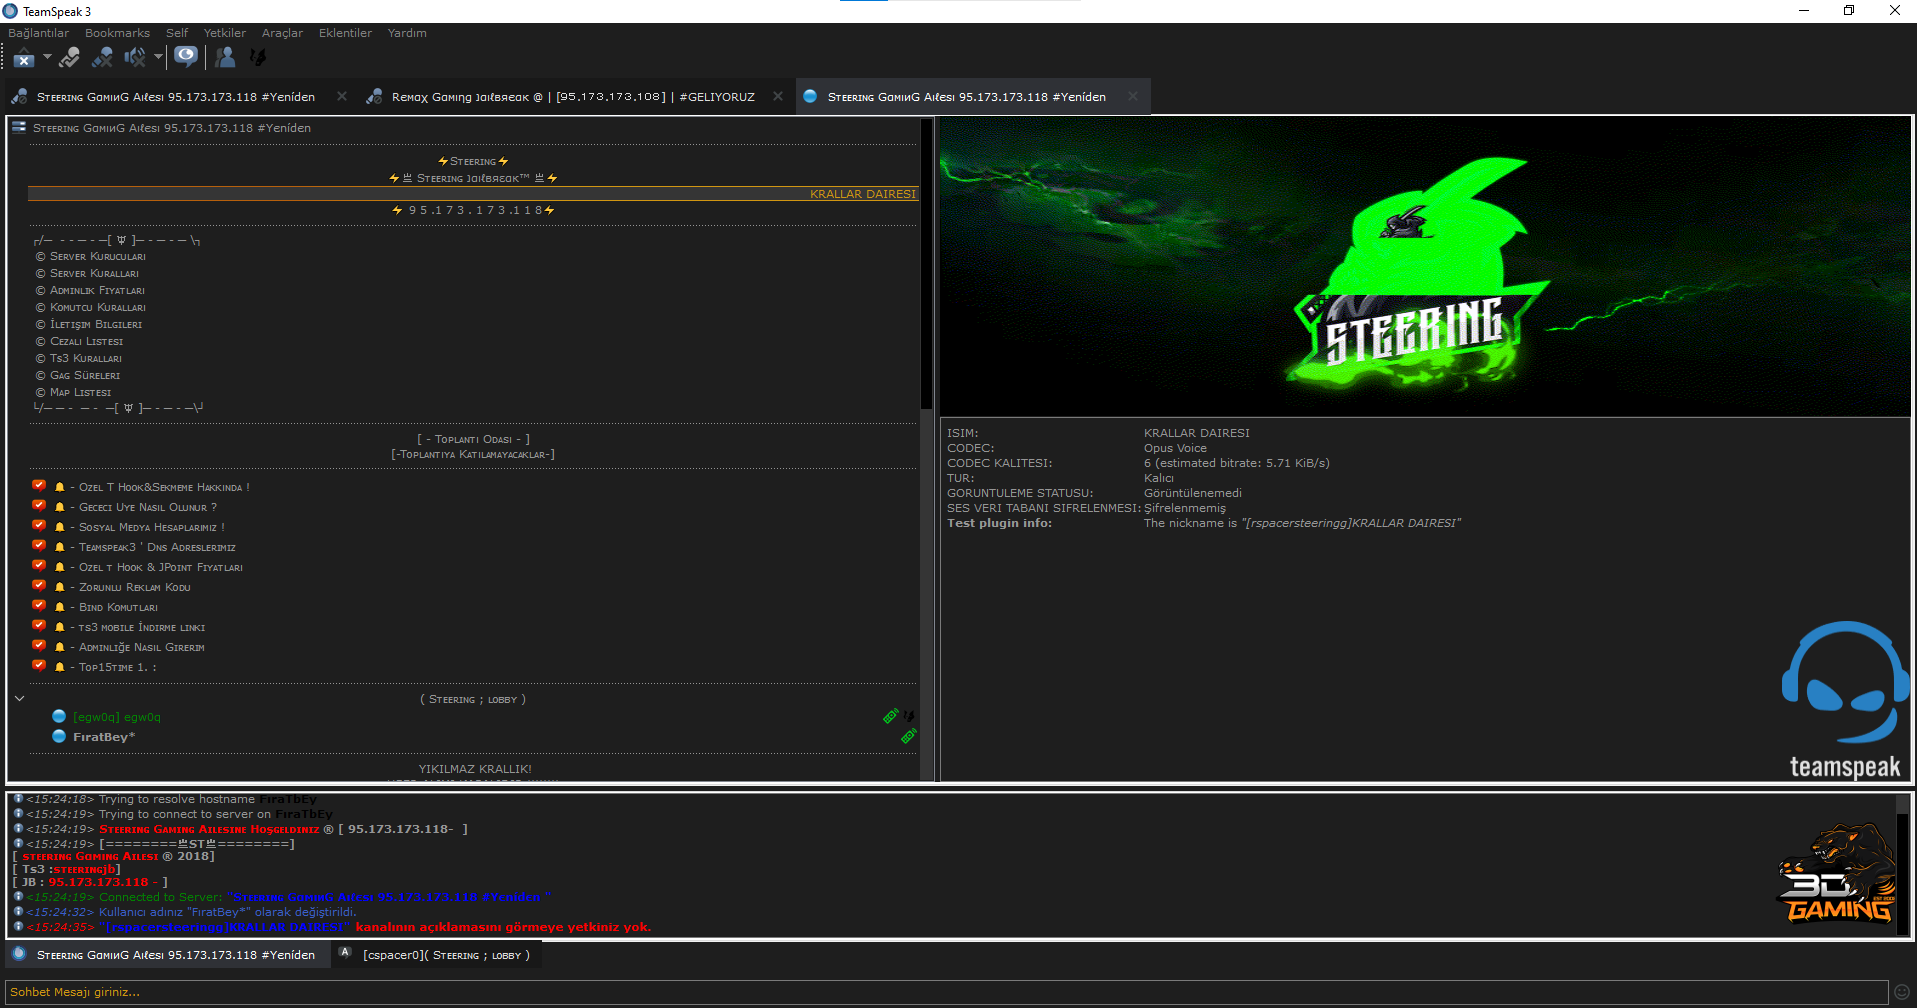
Task: Collapse the Steering Lobby channel chevron
Action: click(x=19, y=699)
